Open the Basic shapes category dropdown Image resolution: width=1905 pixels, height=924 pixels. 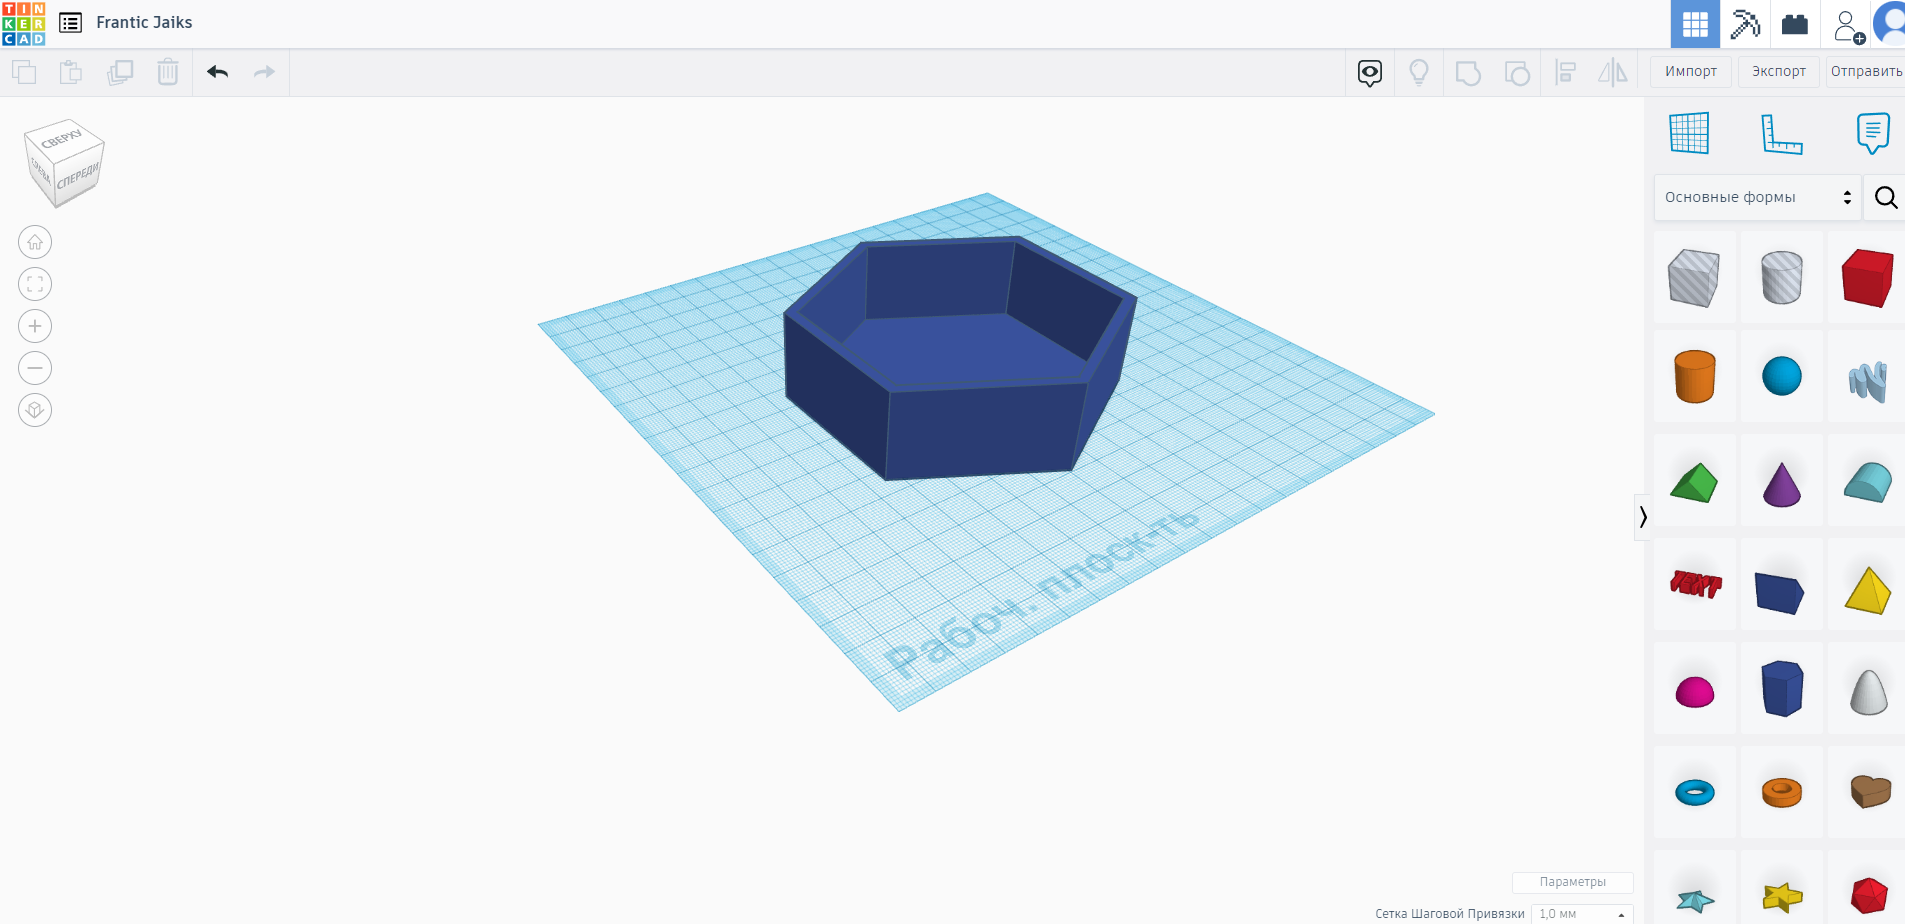point(1758,197)
